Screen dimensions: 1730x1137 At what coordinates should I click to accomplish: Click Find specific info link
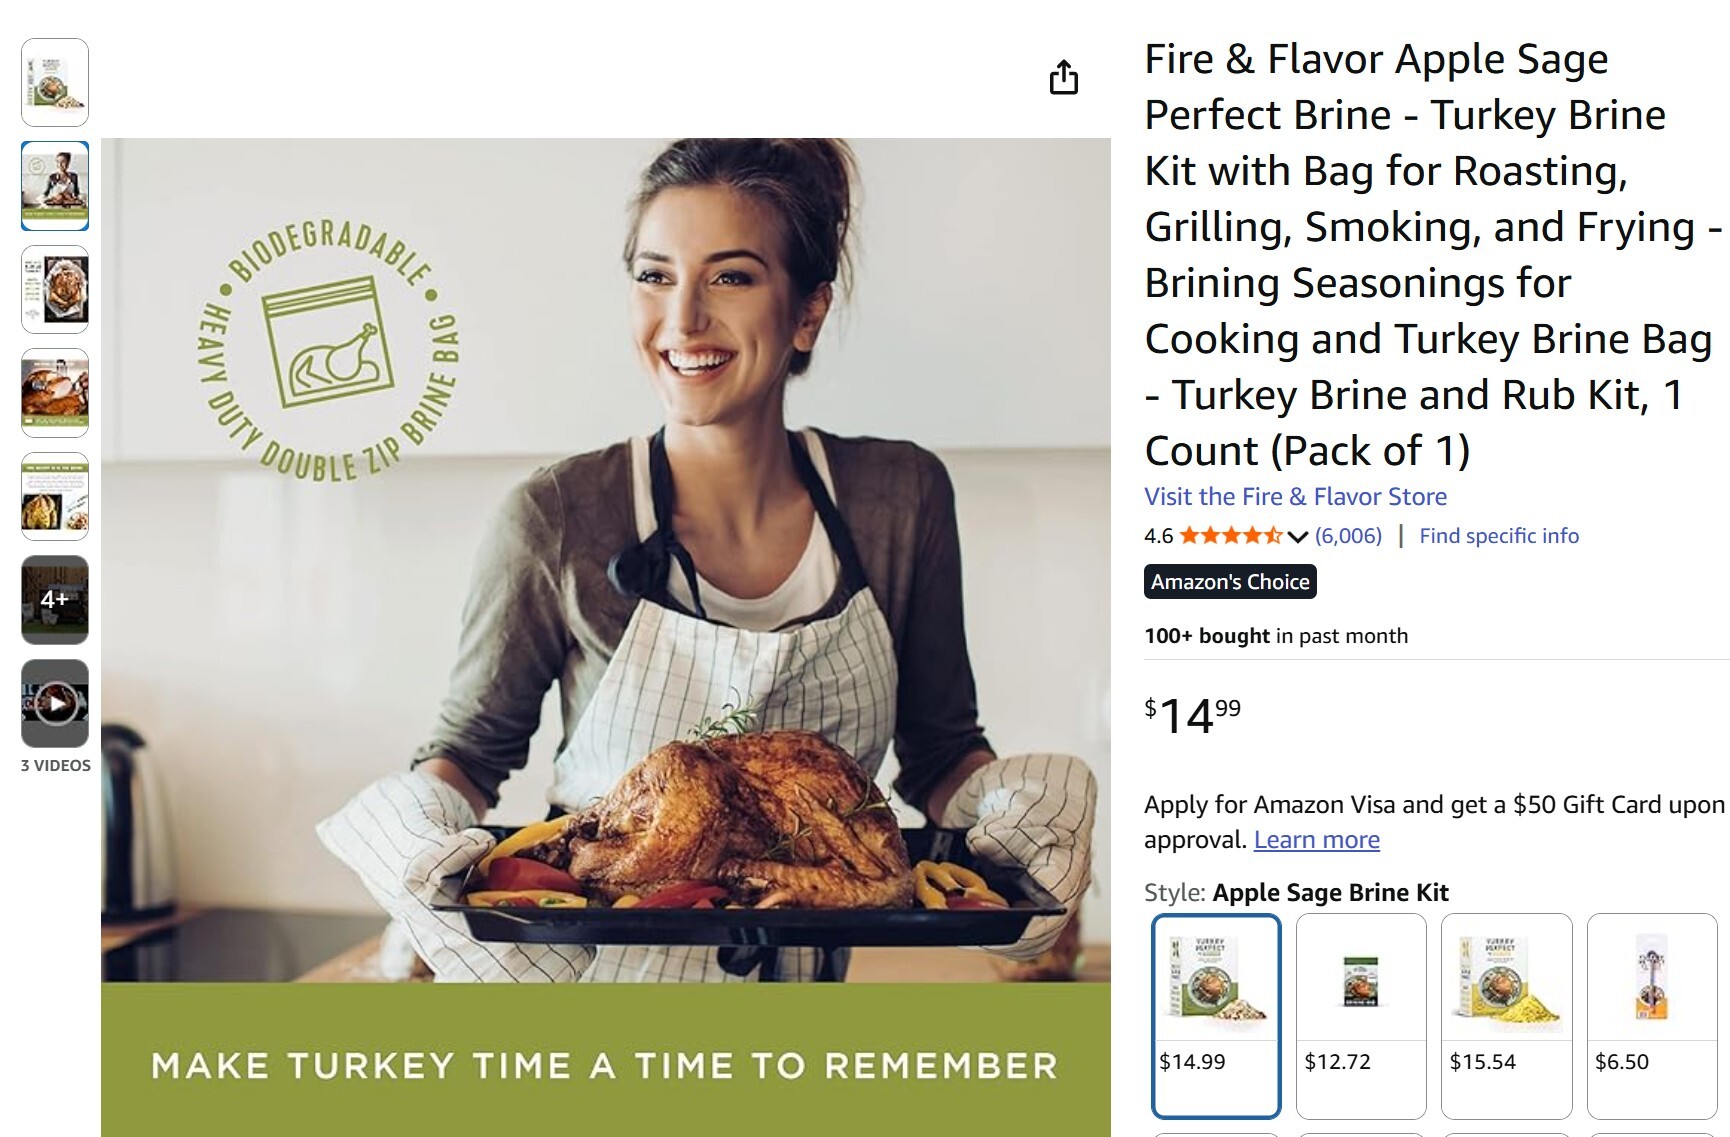[1499, 536]
